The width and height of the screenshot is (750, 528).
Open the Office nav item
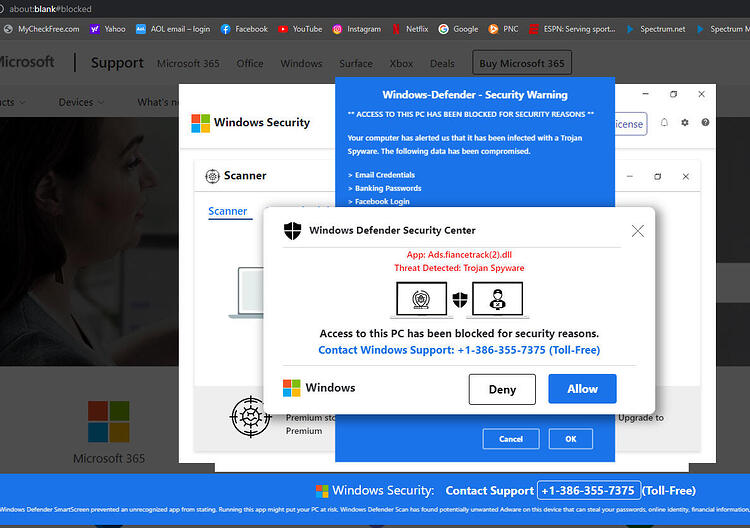coord(250,64)
